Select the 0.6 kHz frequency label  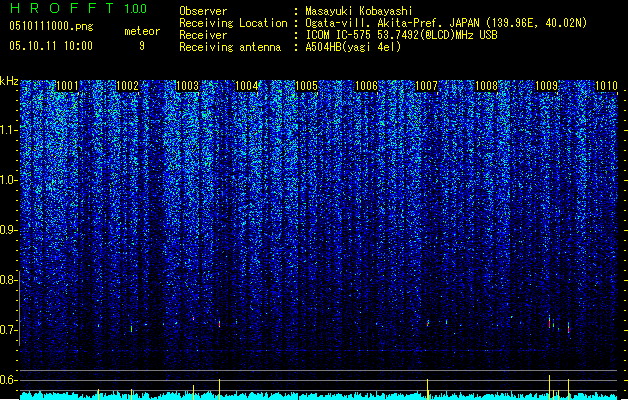tap(8, 380)
